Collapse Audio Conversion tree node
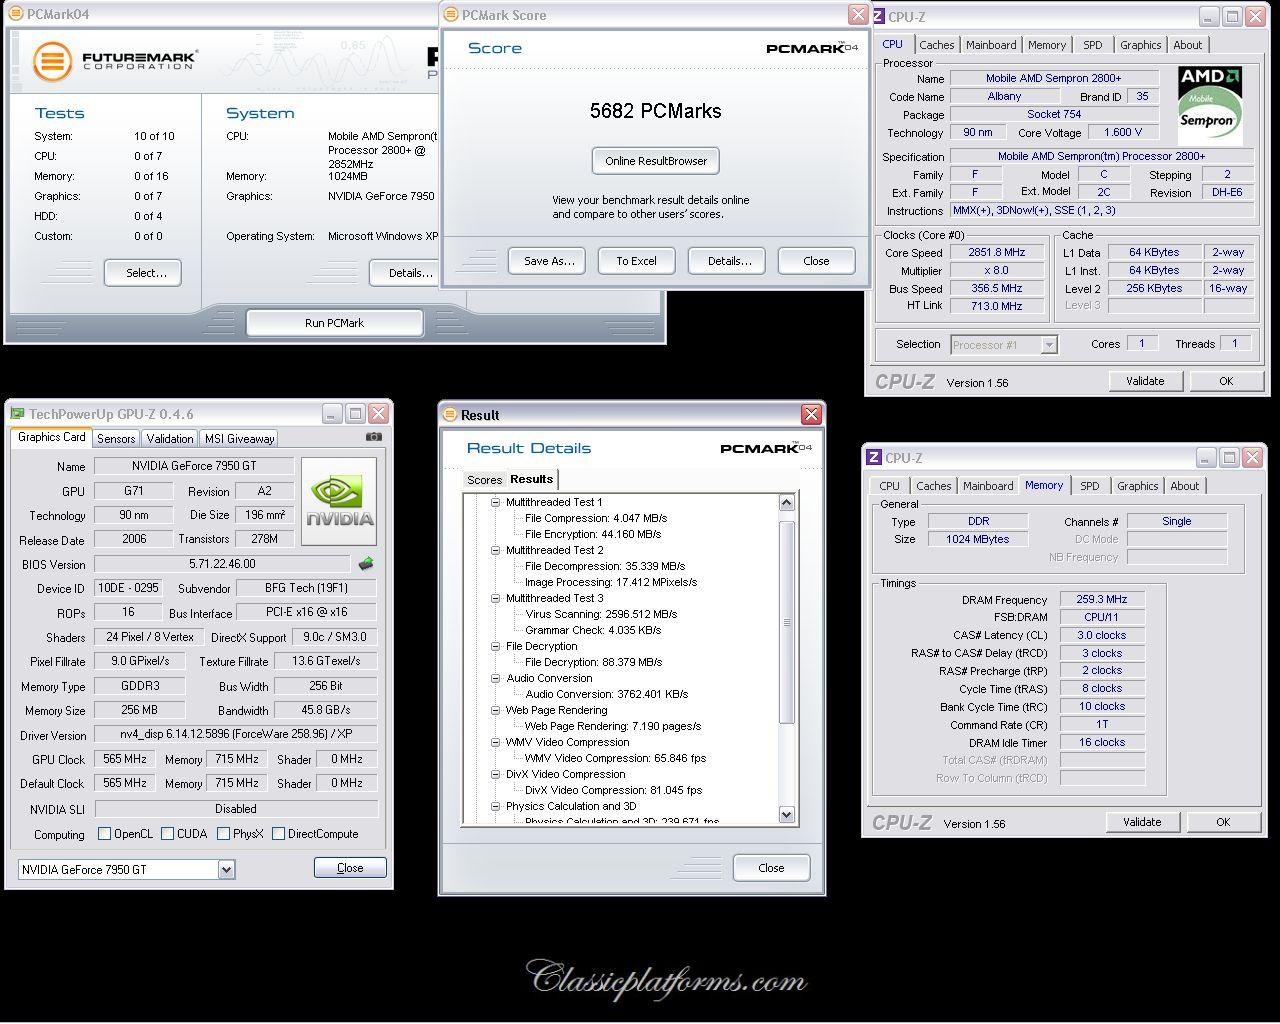This screenshot has width=1280, height=1024. [x=495, y=678]
